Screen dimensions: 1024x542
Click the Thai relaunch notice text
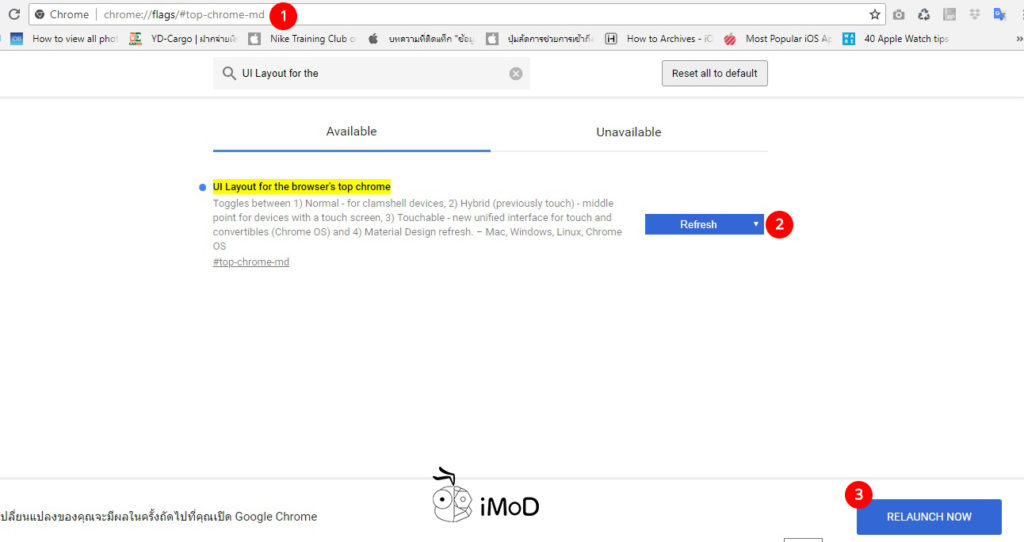(x=159, y=517)
